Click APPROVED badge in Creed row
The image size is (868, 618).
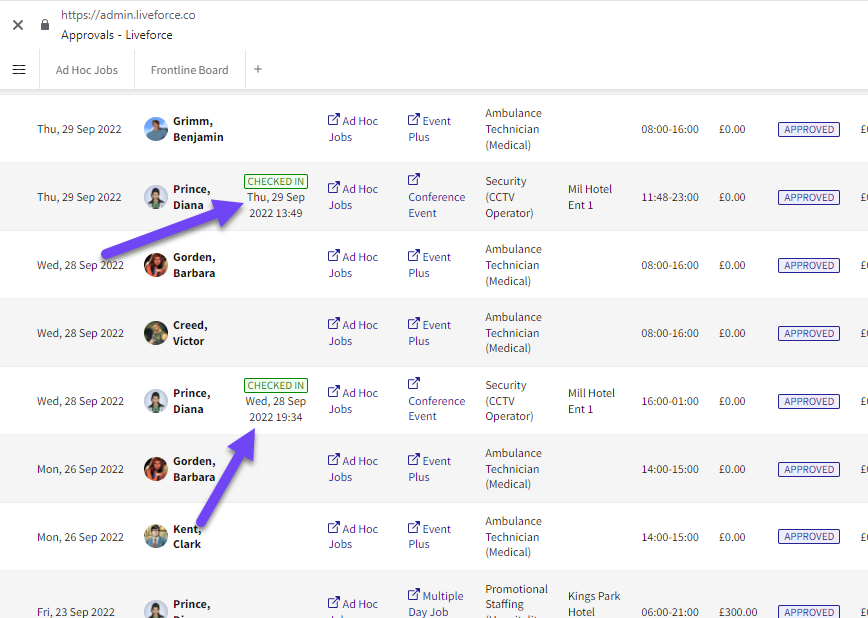click(809, 334)
